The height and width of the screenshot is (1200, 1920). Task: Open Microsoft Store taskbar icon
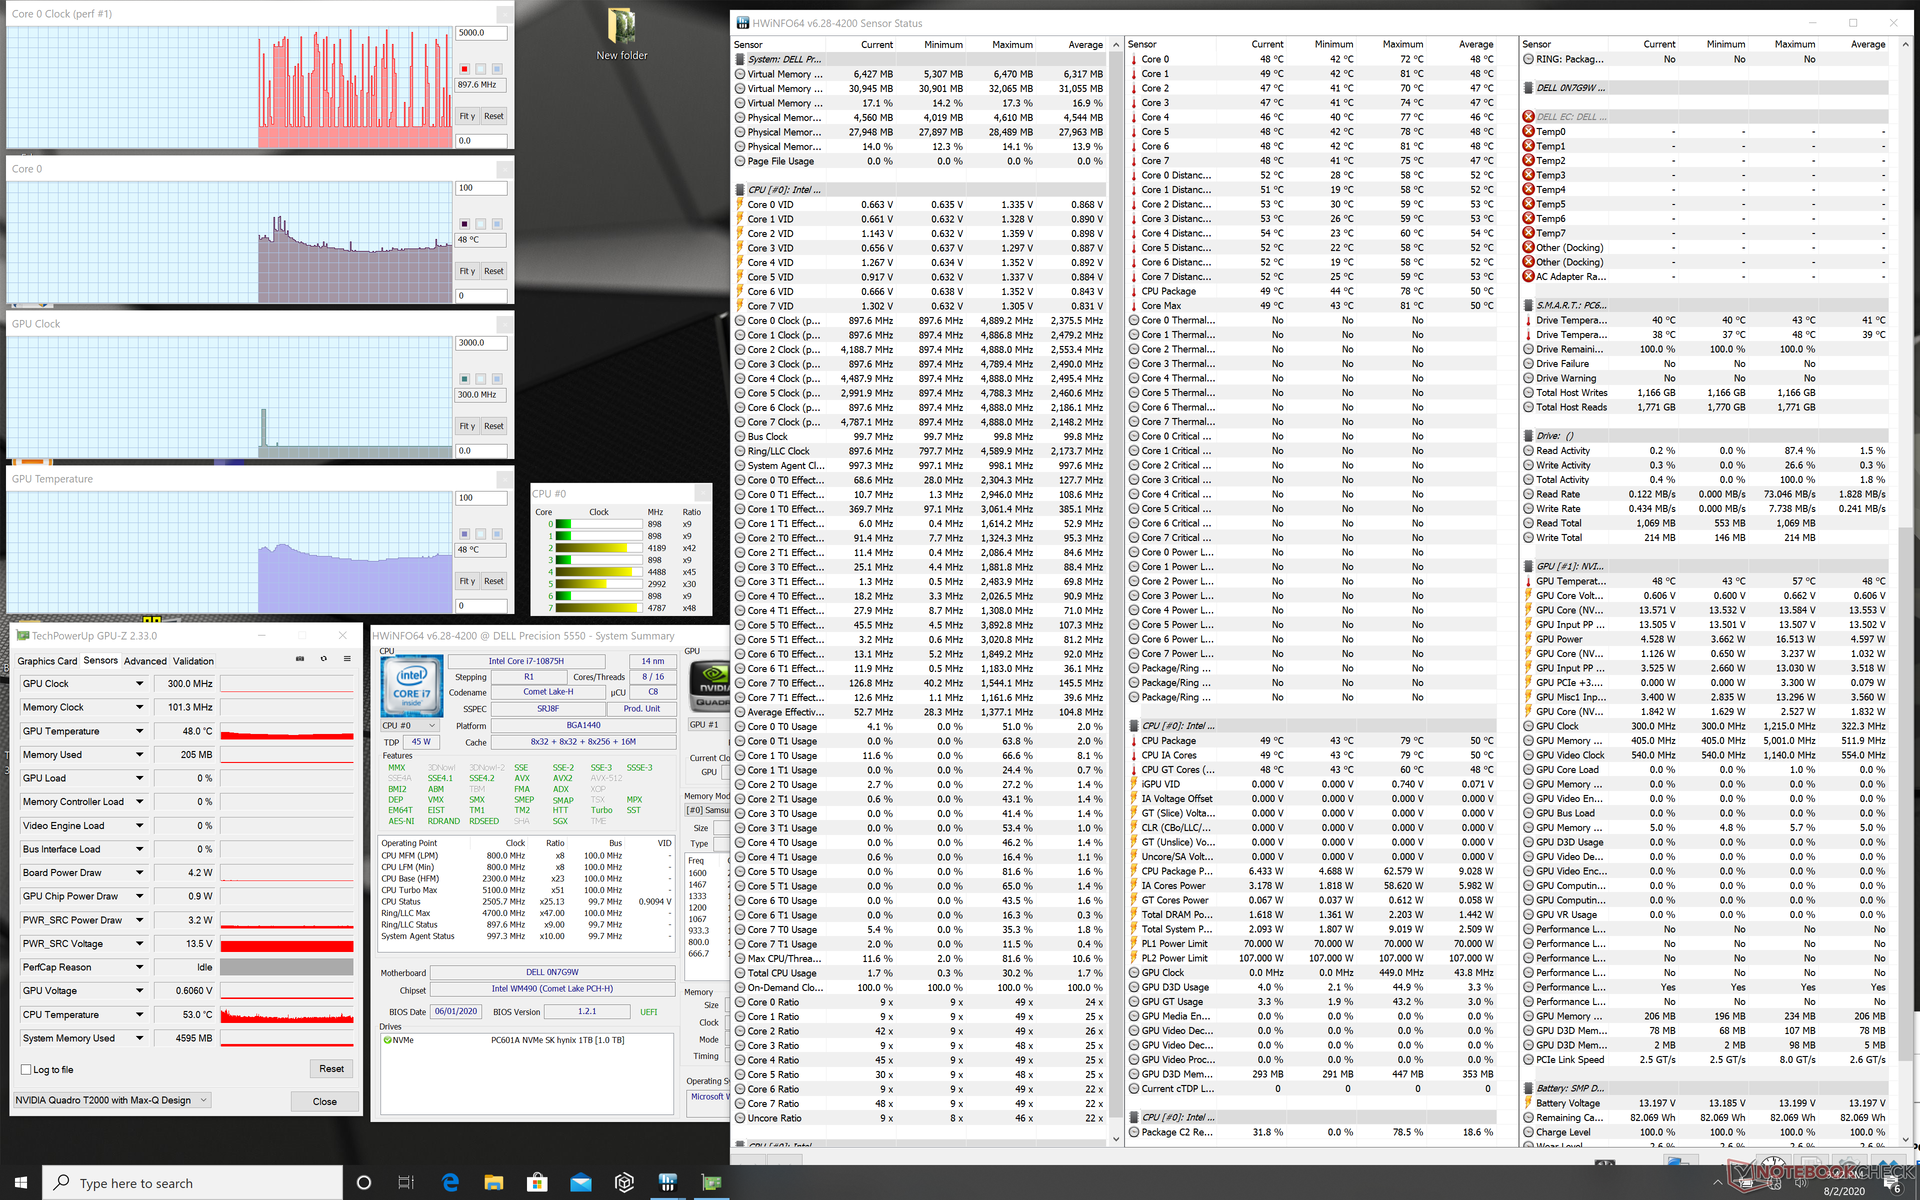tap(537, 1183)
